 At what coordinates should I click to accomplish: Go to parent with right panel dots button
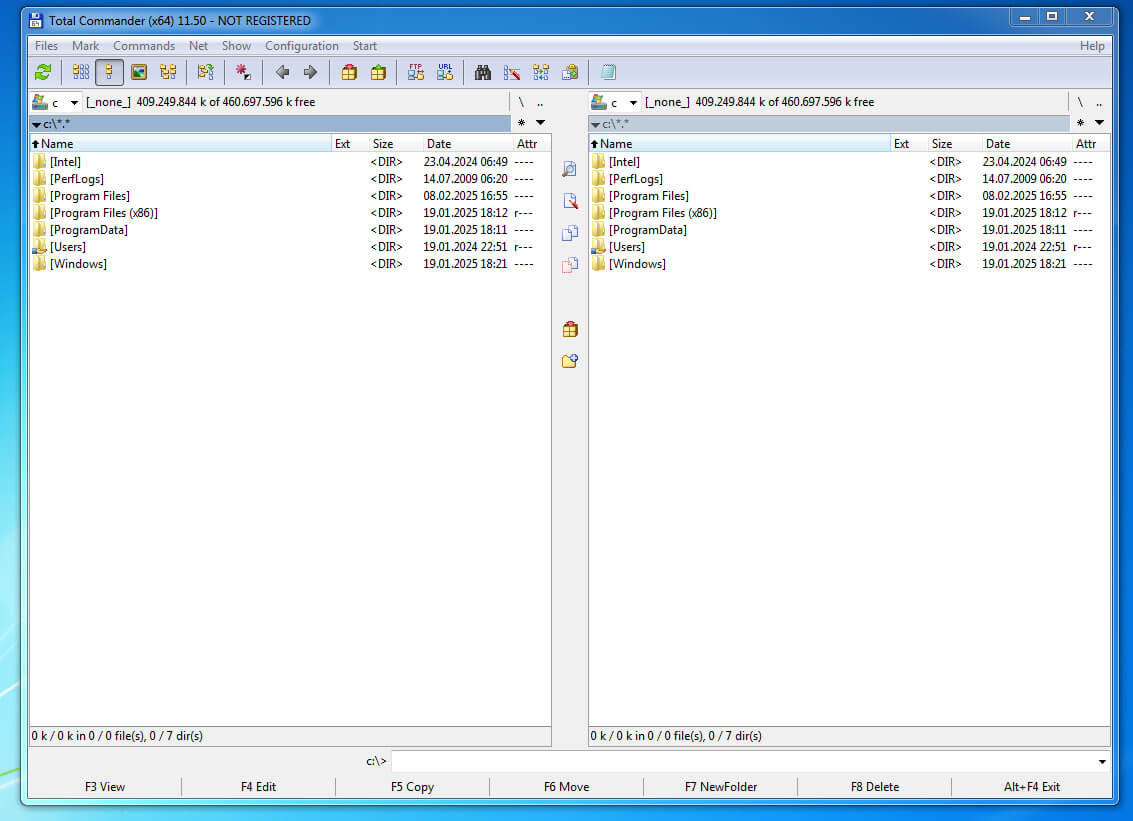tap(1099, 103)
